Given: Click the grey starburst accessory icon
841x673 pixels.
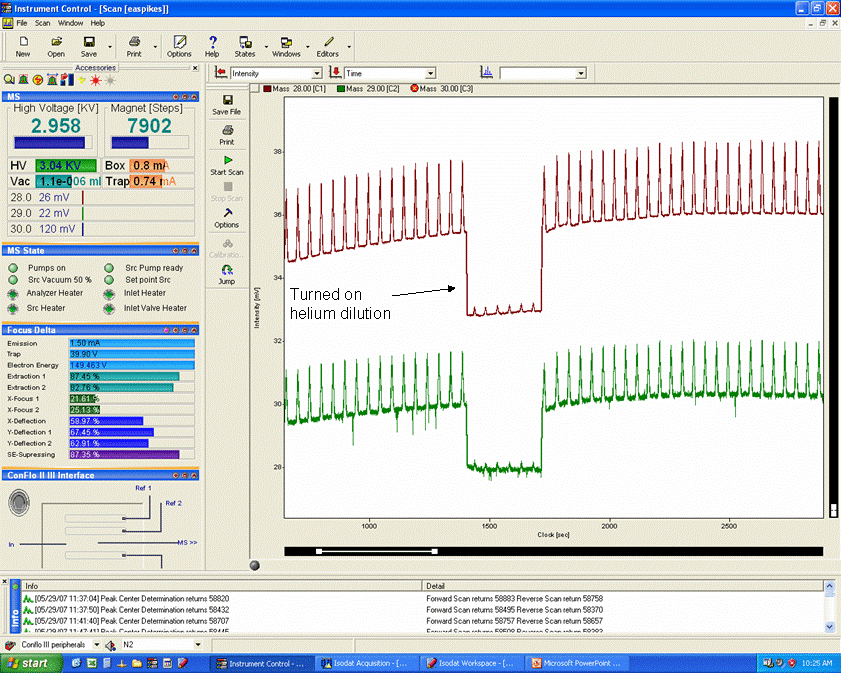Looking at the screenshot, I should pyautogui.click(x=110, y=80).
